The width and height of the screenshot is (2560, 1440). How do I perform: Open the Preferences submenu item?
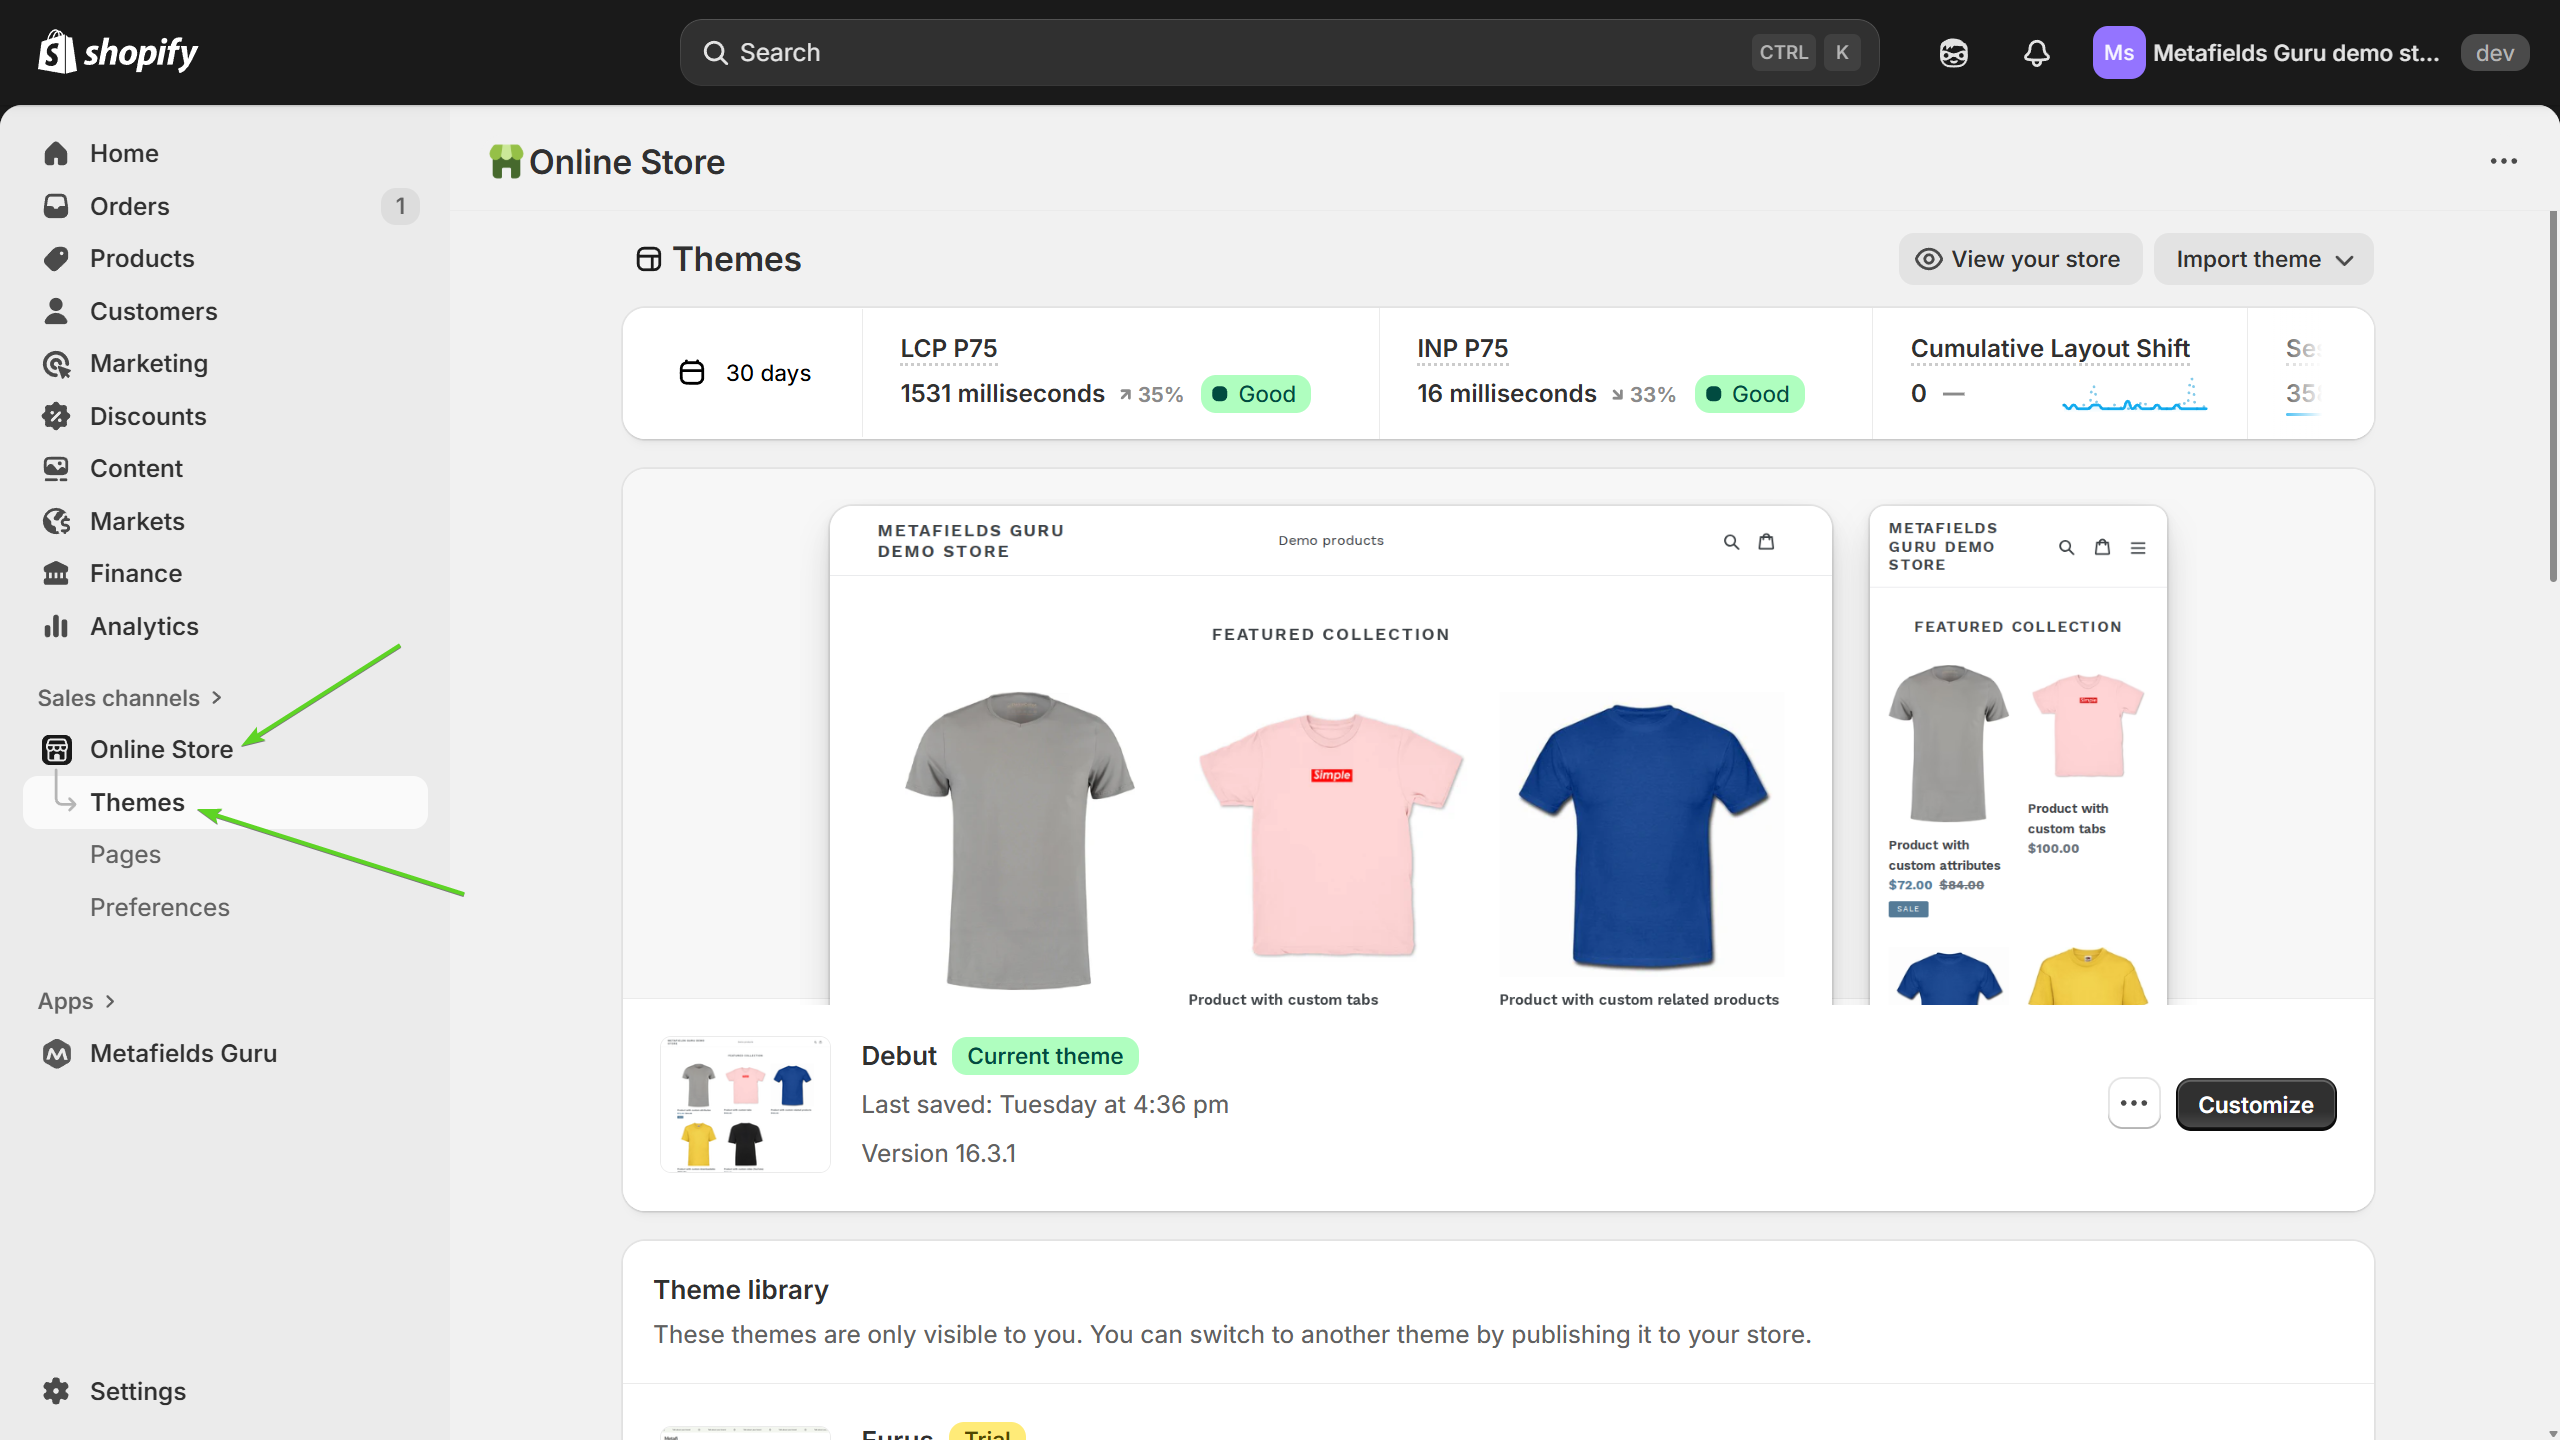(160, 907)
